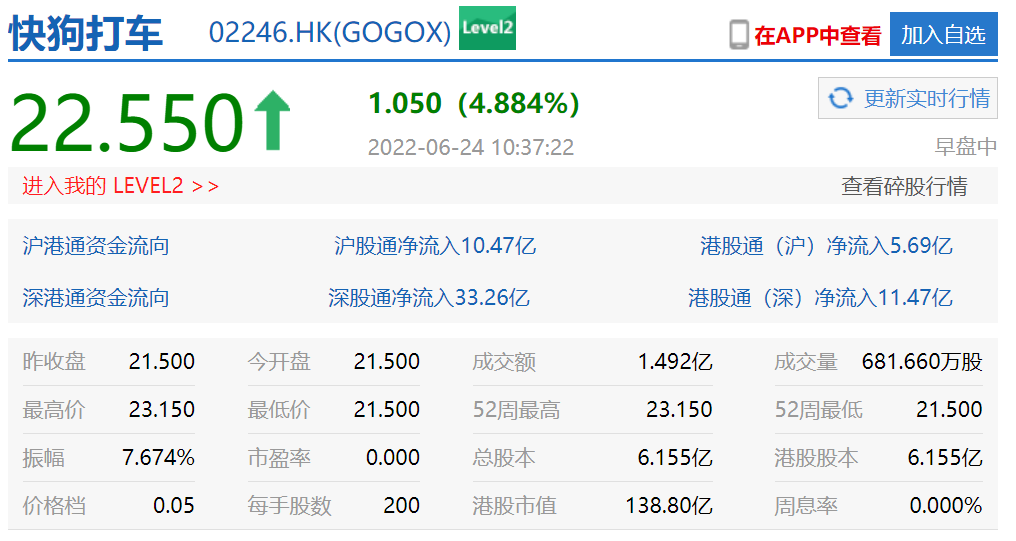Click the 22.550 current price
The width and height of the screenshot is (1016, 541).
point(126,122)
